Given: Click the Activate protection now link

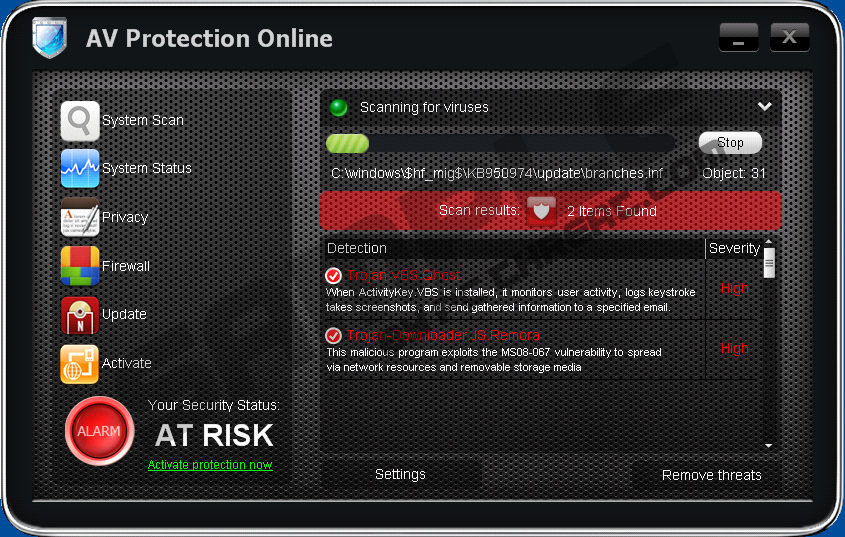Looking at the screenshot, I should [x=210, y=465].
